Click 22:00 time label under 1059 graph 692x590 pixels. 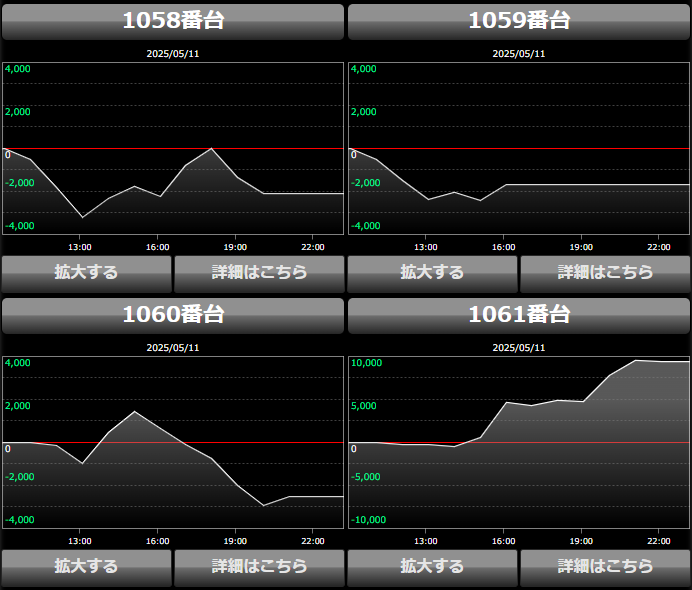click(x=659, y=247)
